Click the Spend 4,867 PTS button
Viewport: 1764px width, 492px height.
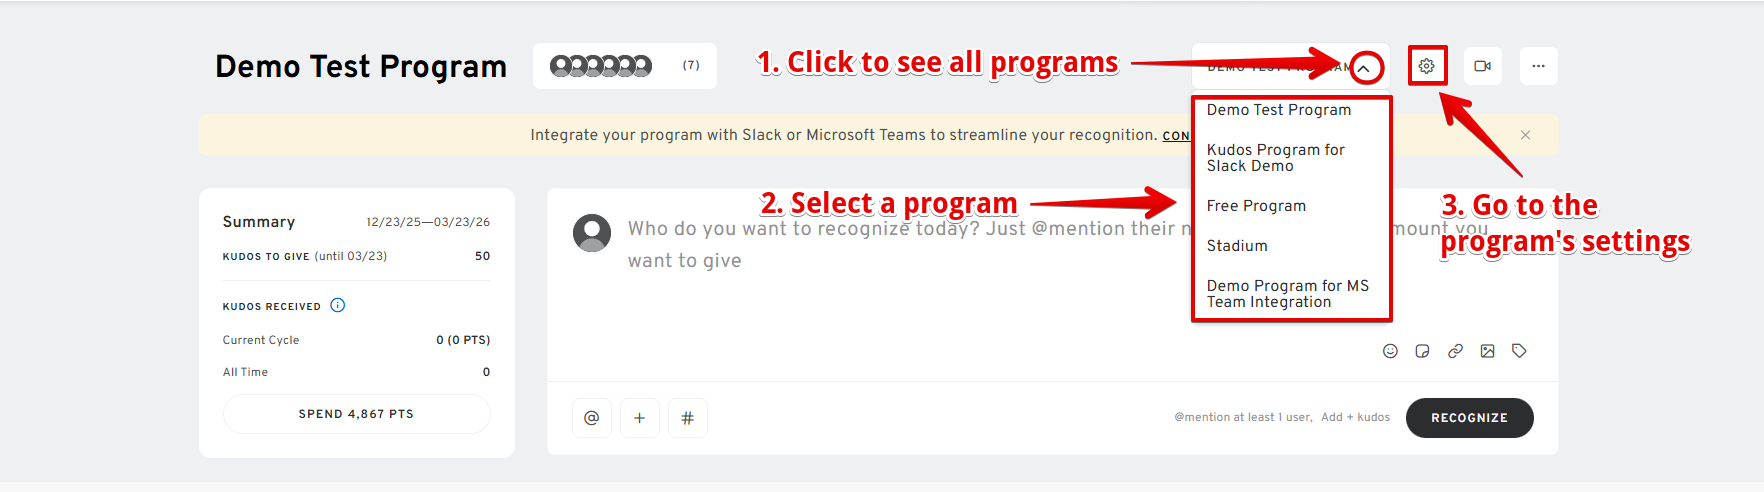[356, 414]
